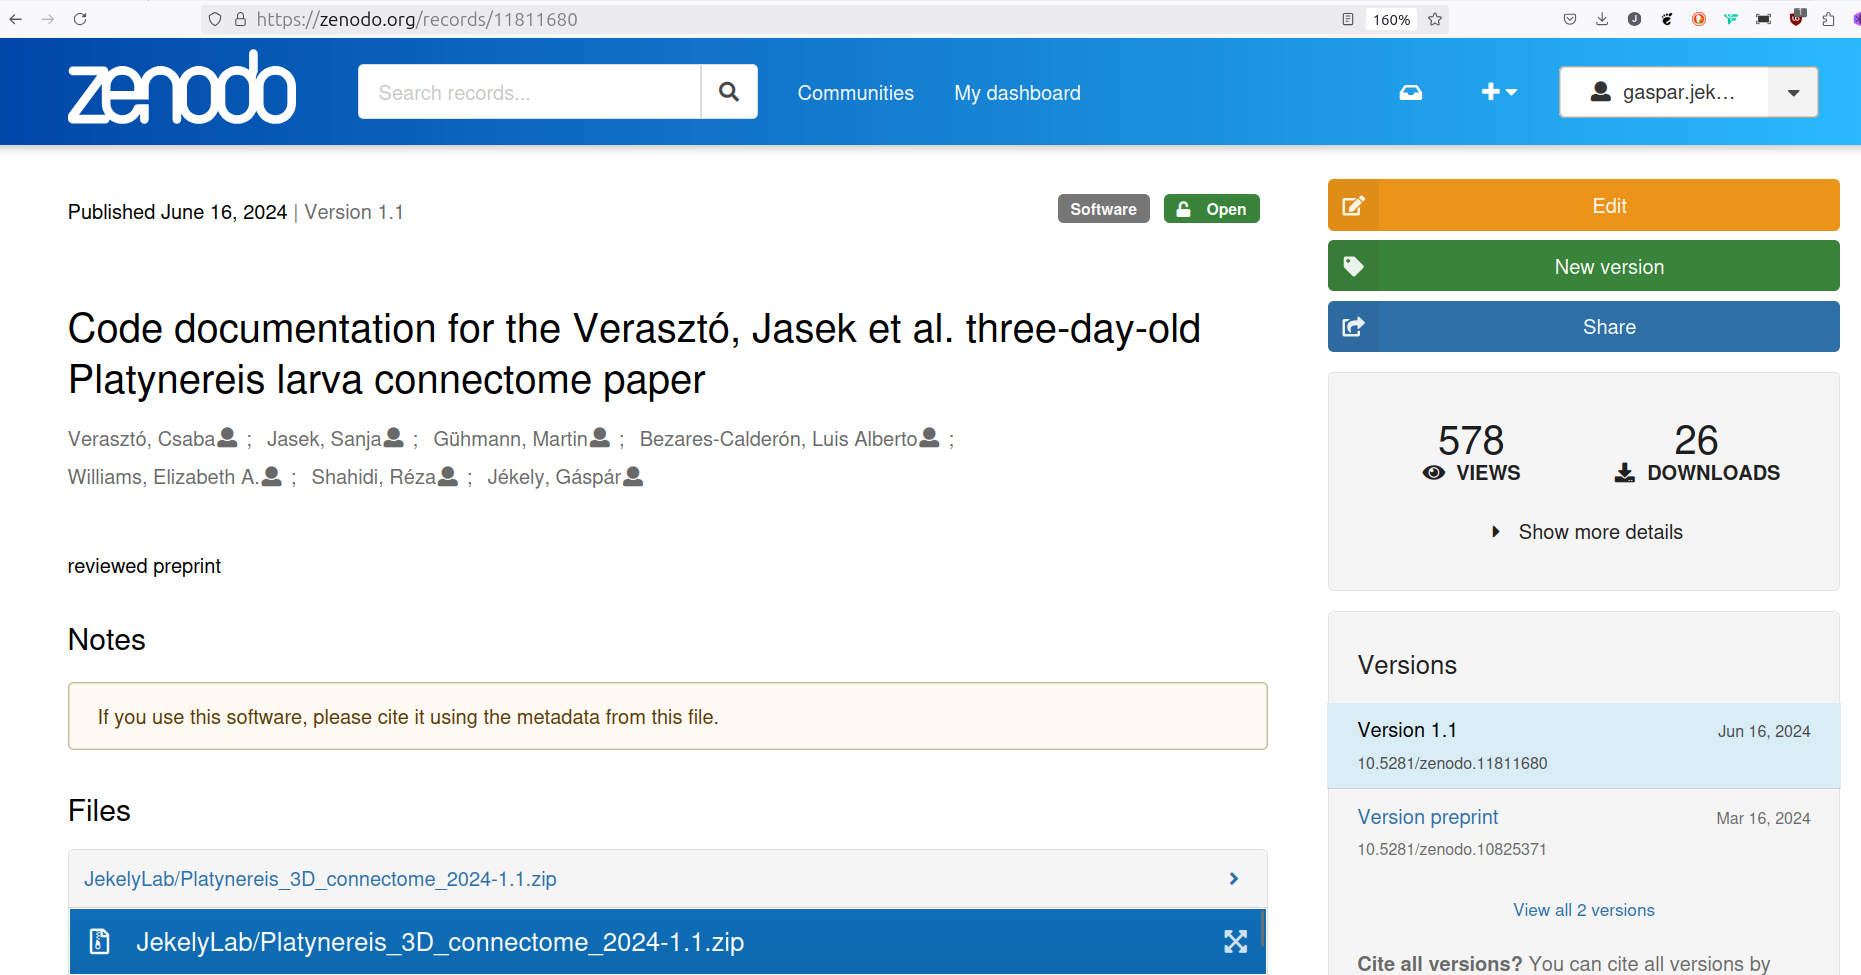
Task: Click the person icon next to Verasztó, Csaba
Action: 228,438
